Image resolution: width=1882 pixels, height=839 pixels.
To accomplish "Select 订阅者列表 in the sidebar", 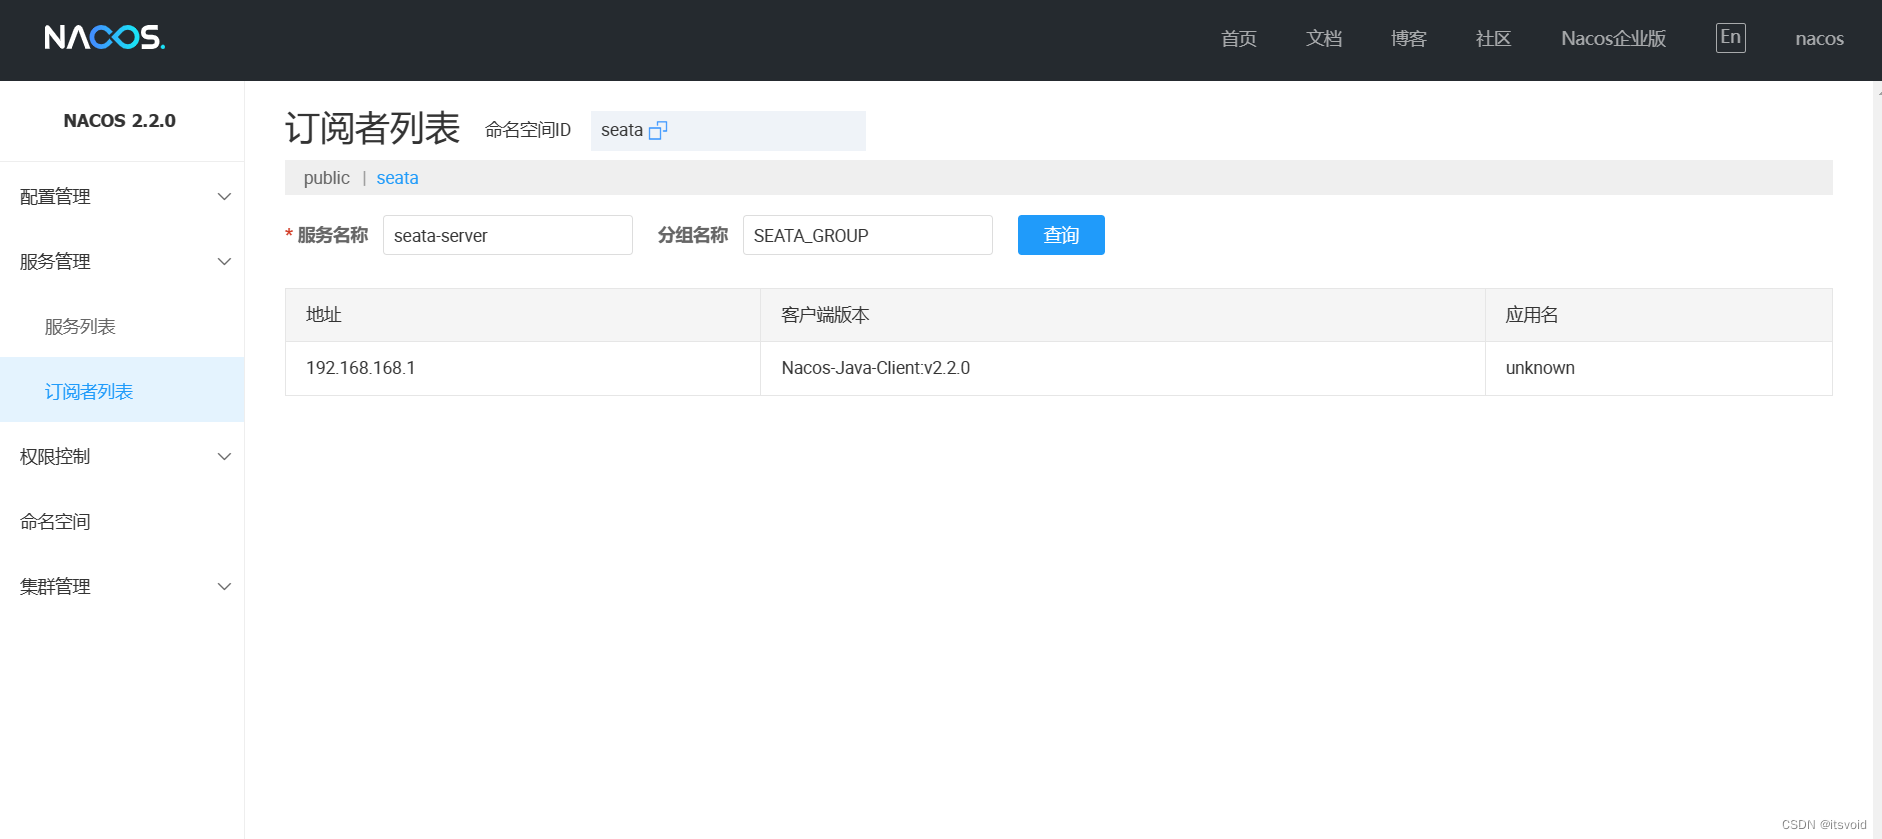I will point(122,392).
